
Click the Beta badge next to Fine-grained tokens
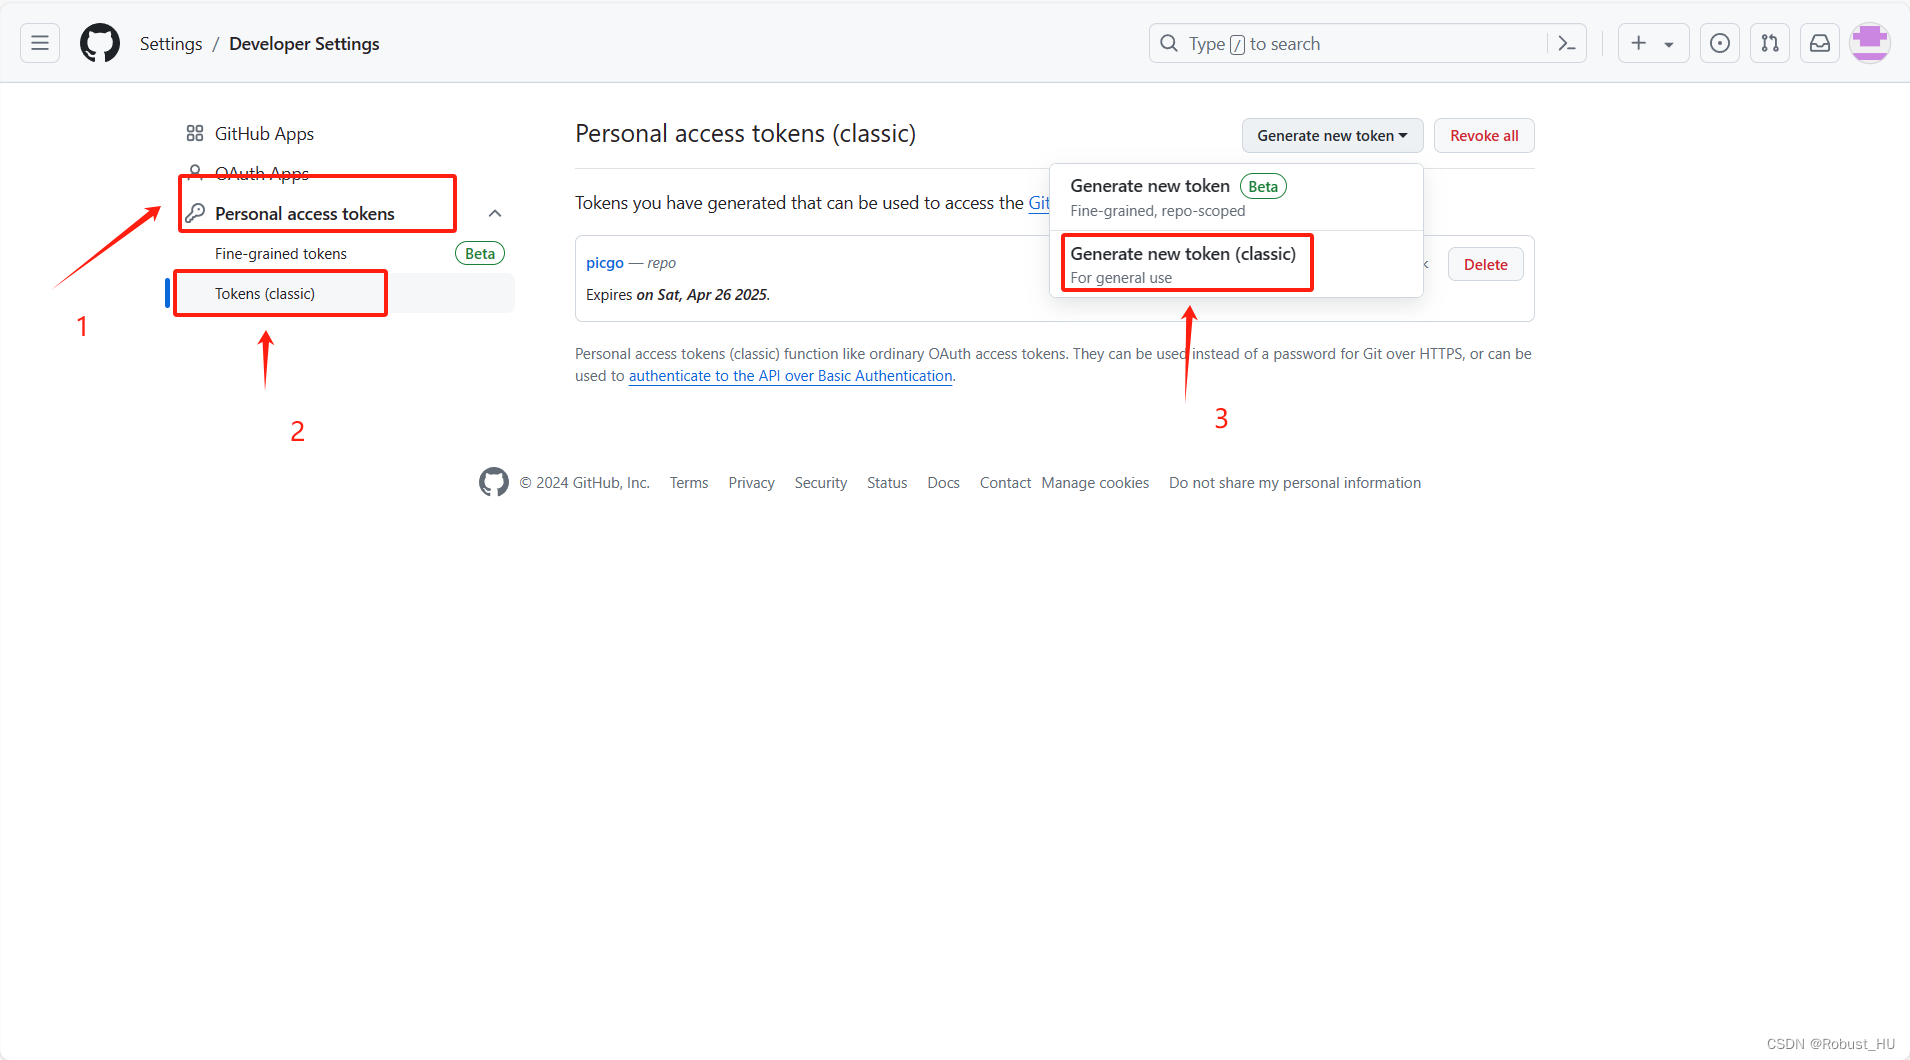point(480,253)
